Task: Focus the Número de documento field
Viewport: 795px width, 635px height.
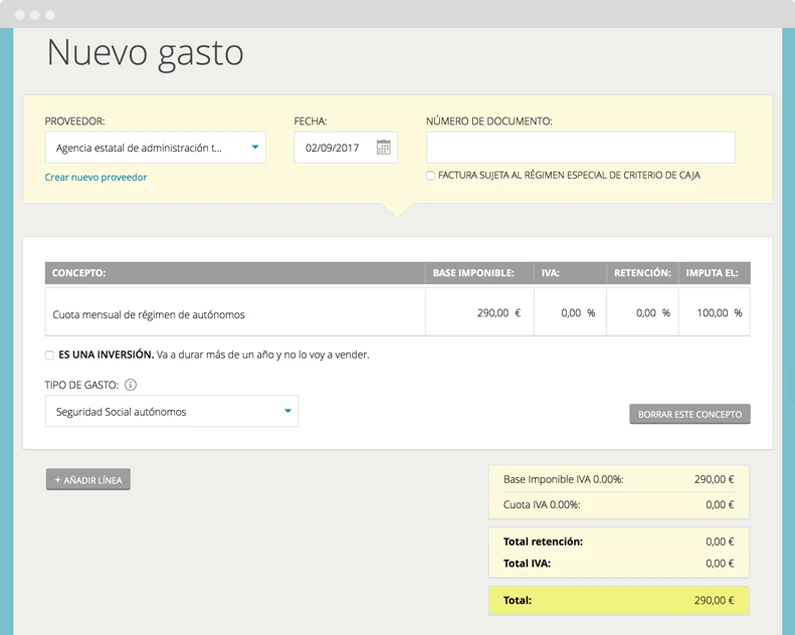Action: (581, 148)
